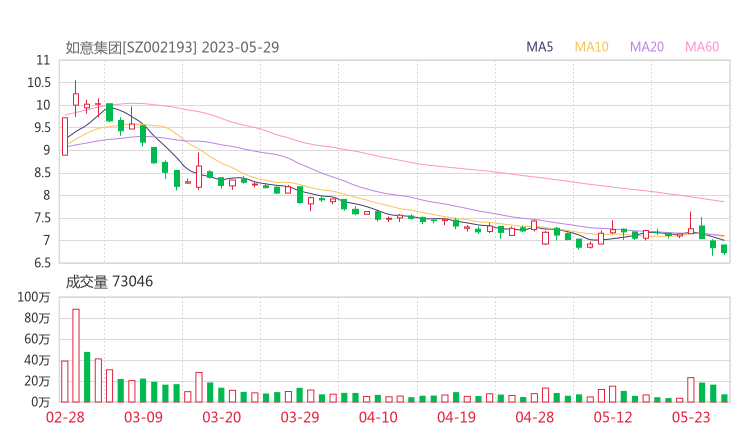The image size is (740, 440).
Task: Click the 02-28 date axis label
Action: tap(65, 417)
